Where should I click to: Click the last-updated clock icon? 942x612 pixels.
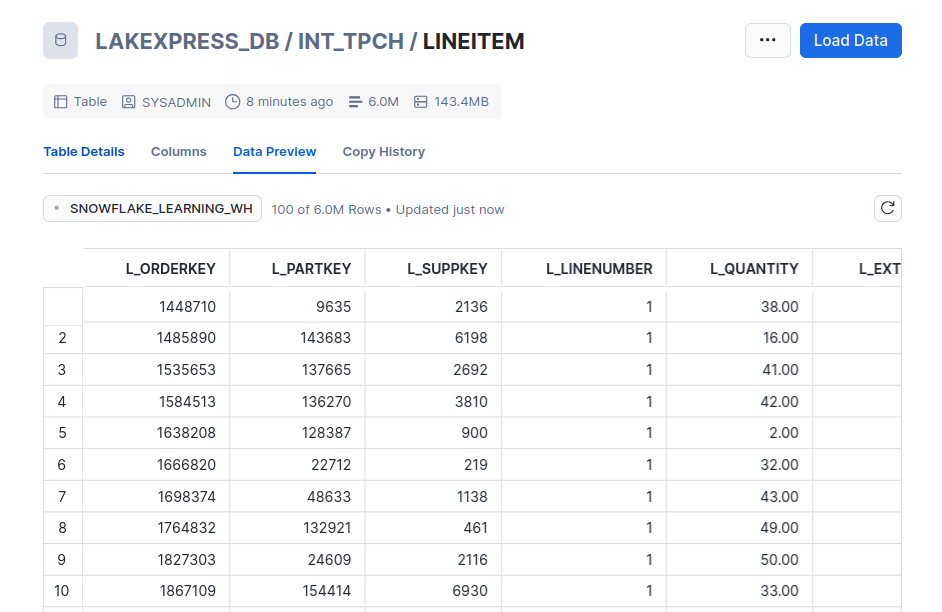[x=231, y=101]
